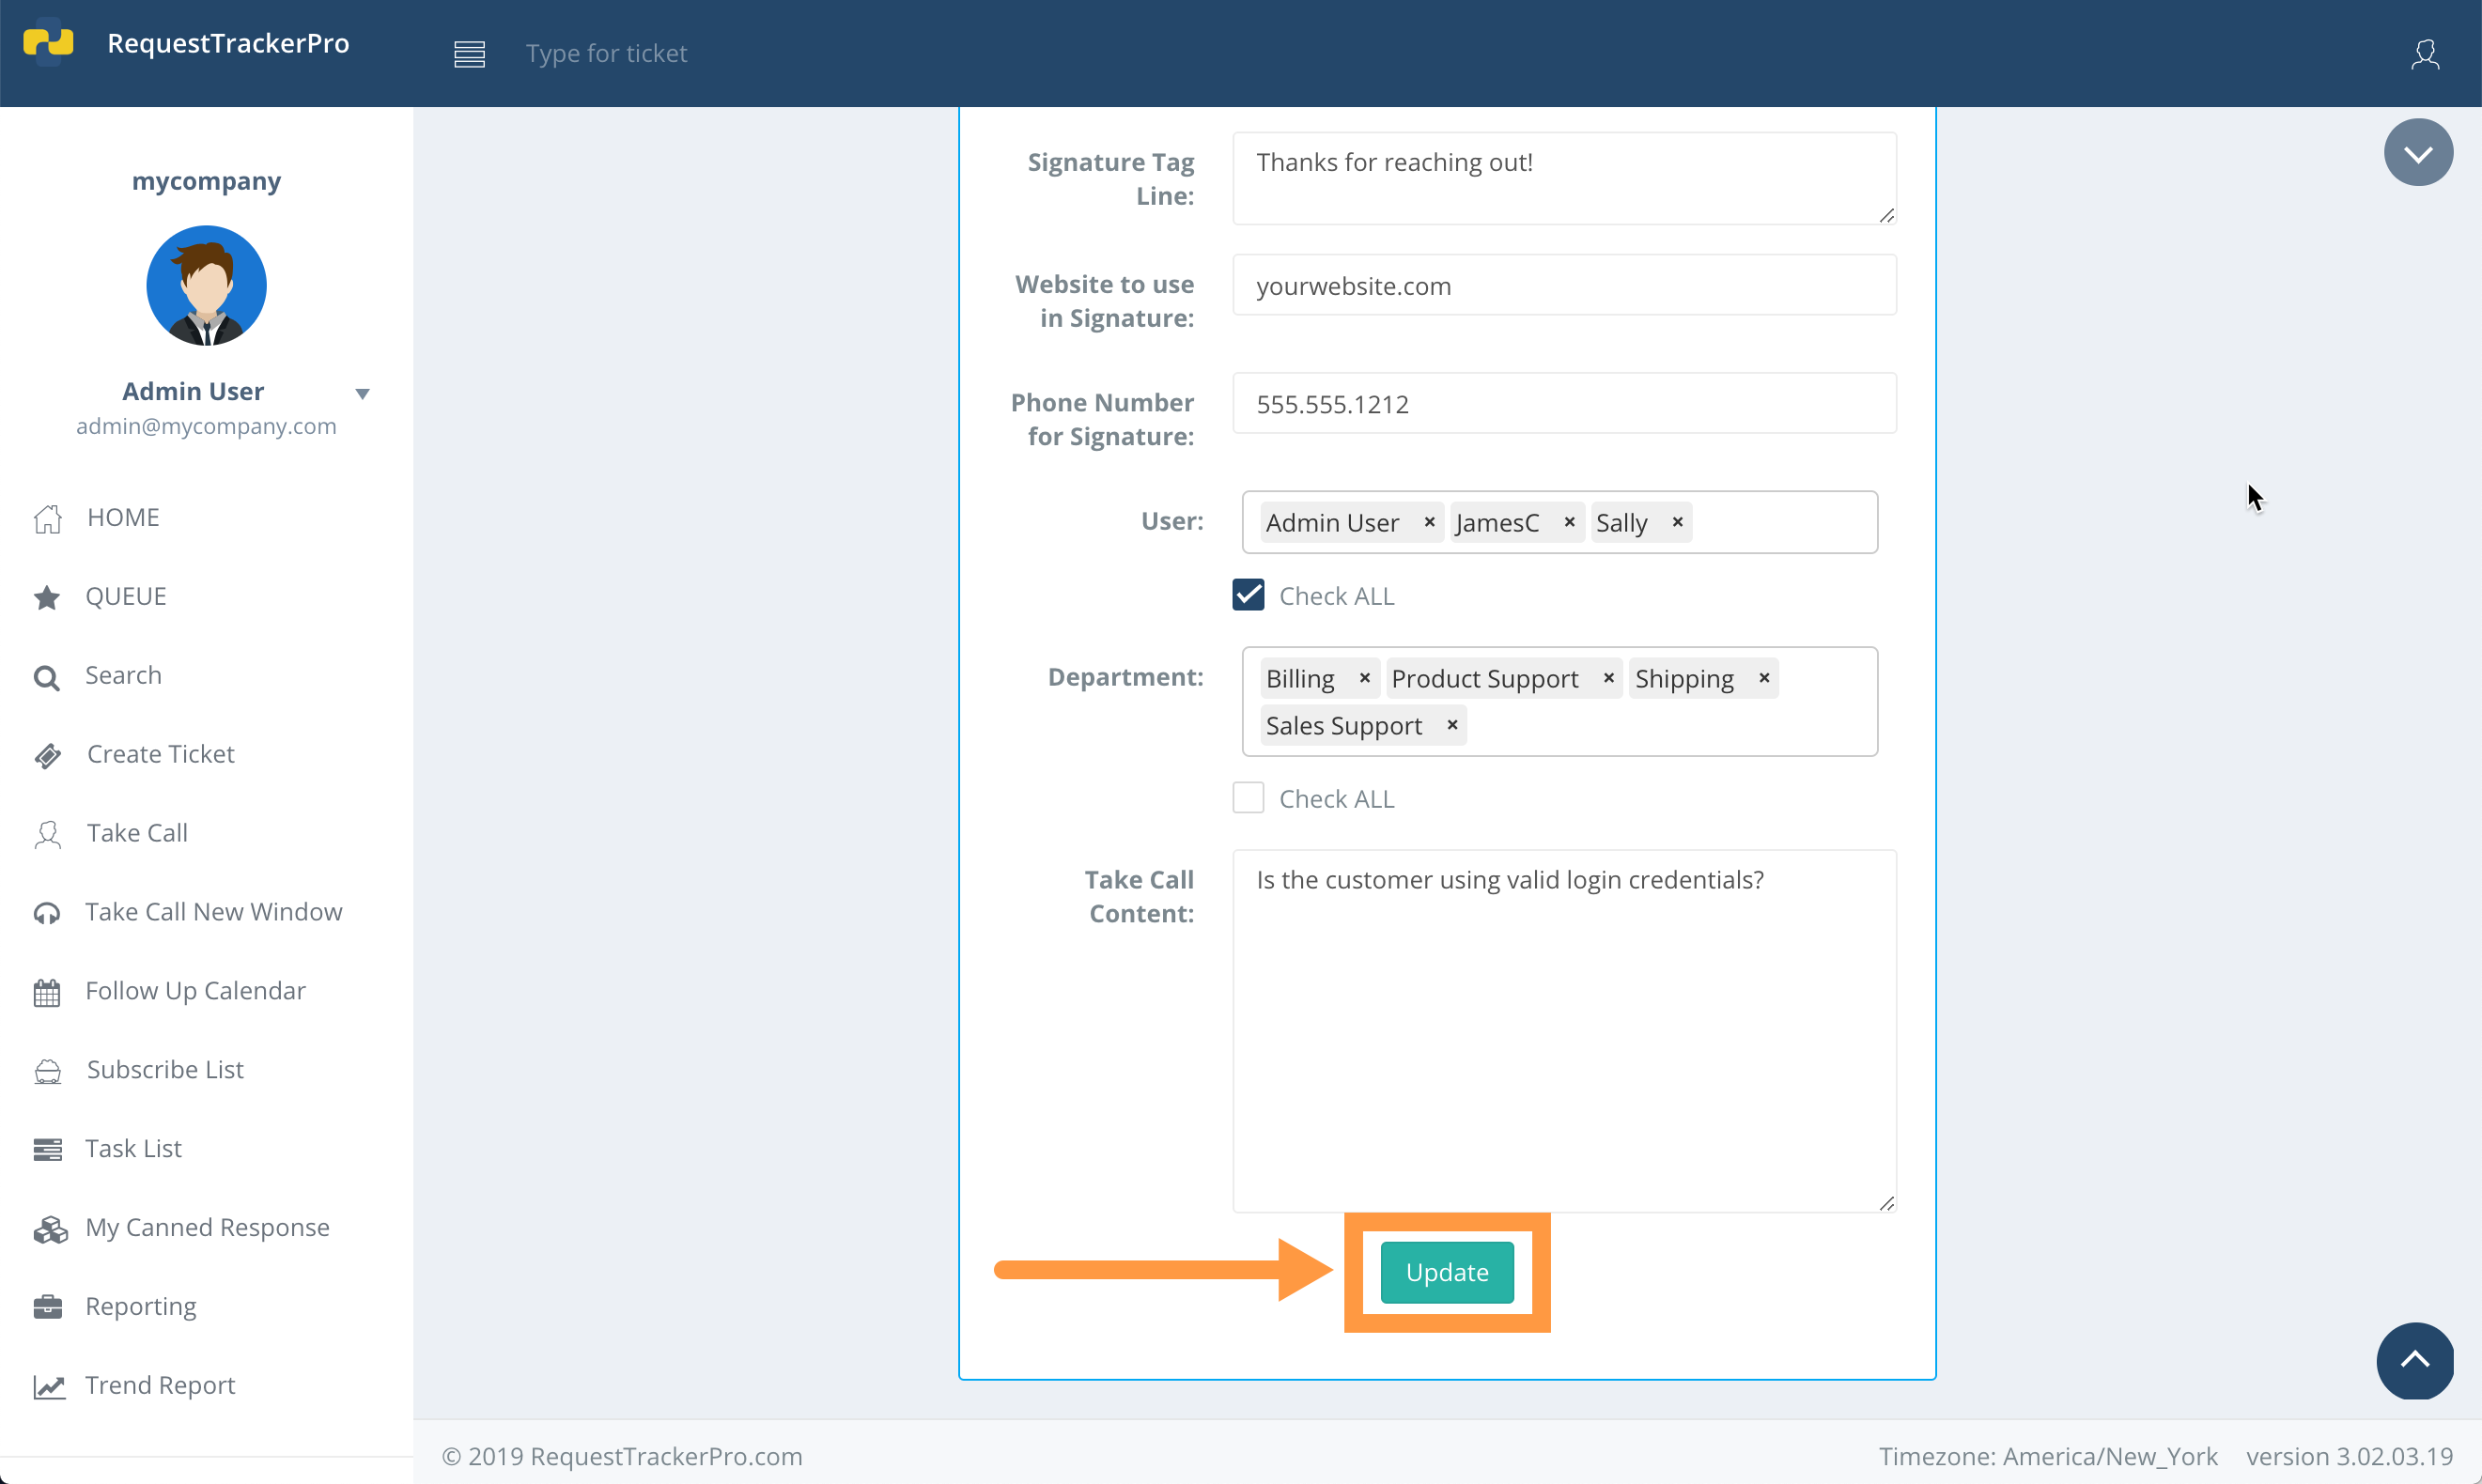Expand the Admin User profile dropdown
Image resolution: width=2482 pixels, height=1484 pixels.
coord(362,392)
